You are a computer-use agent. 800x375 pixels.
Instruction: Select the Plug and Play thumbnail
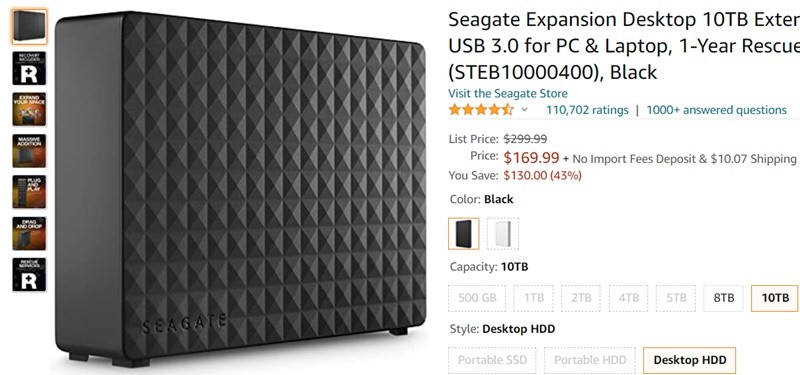click(29, 192)
